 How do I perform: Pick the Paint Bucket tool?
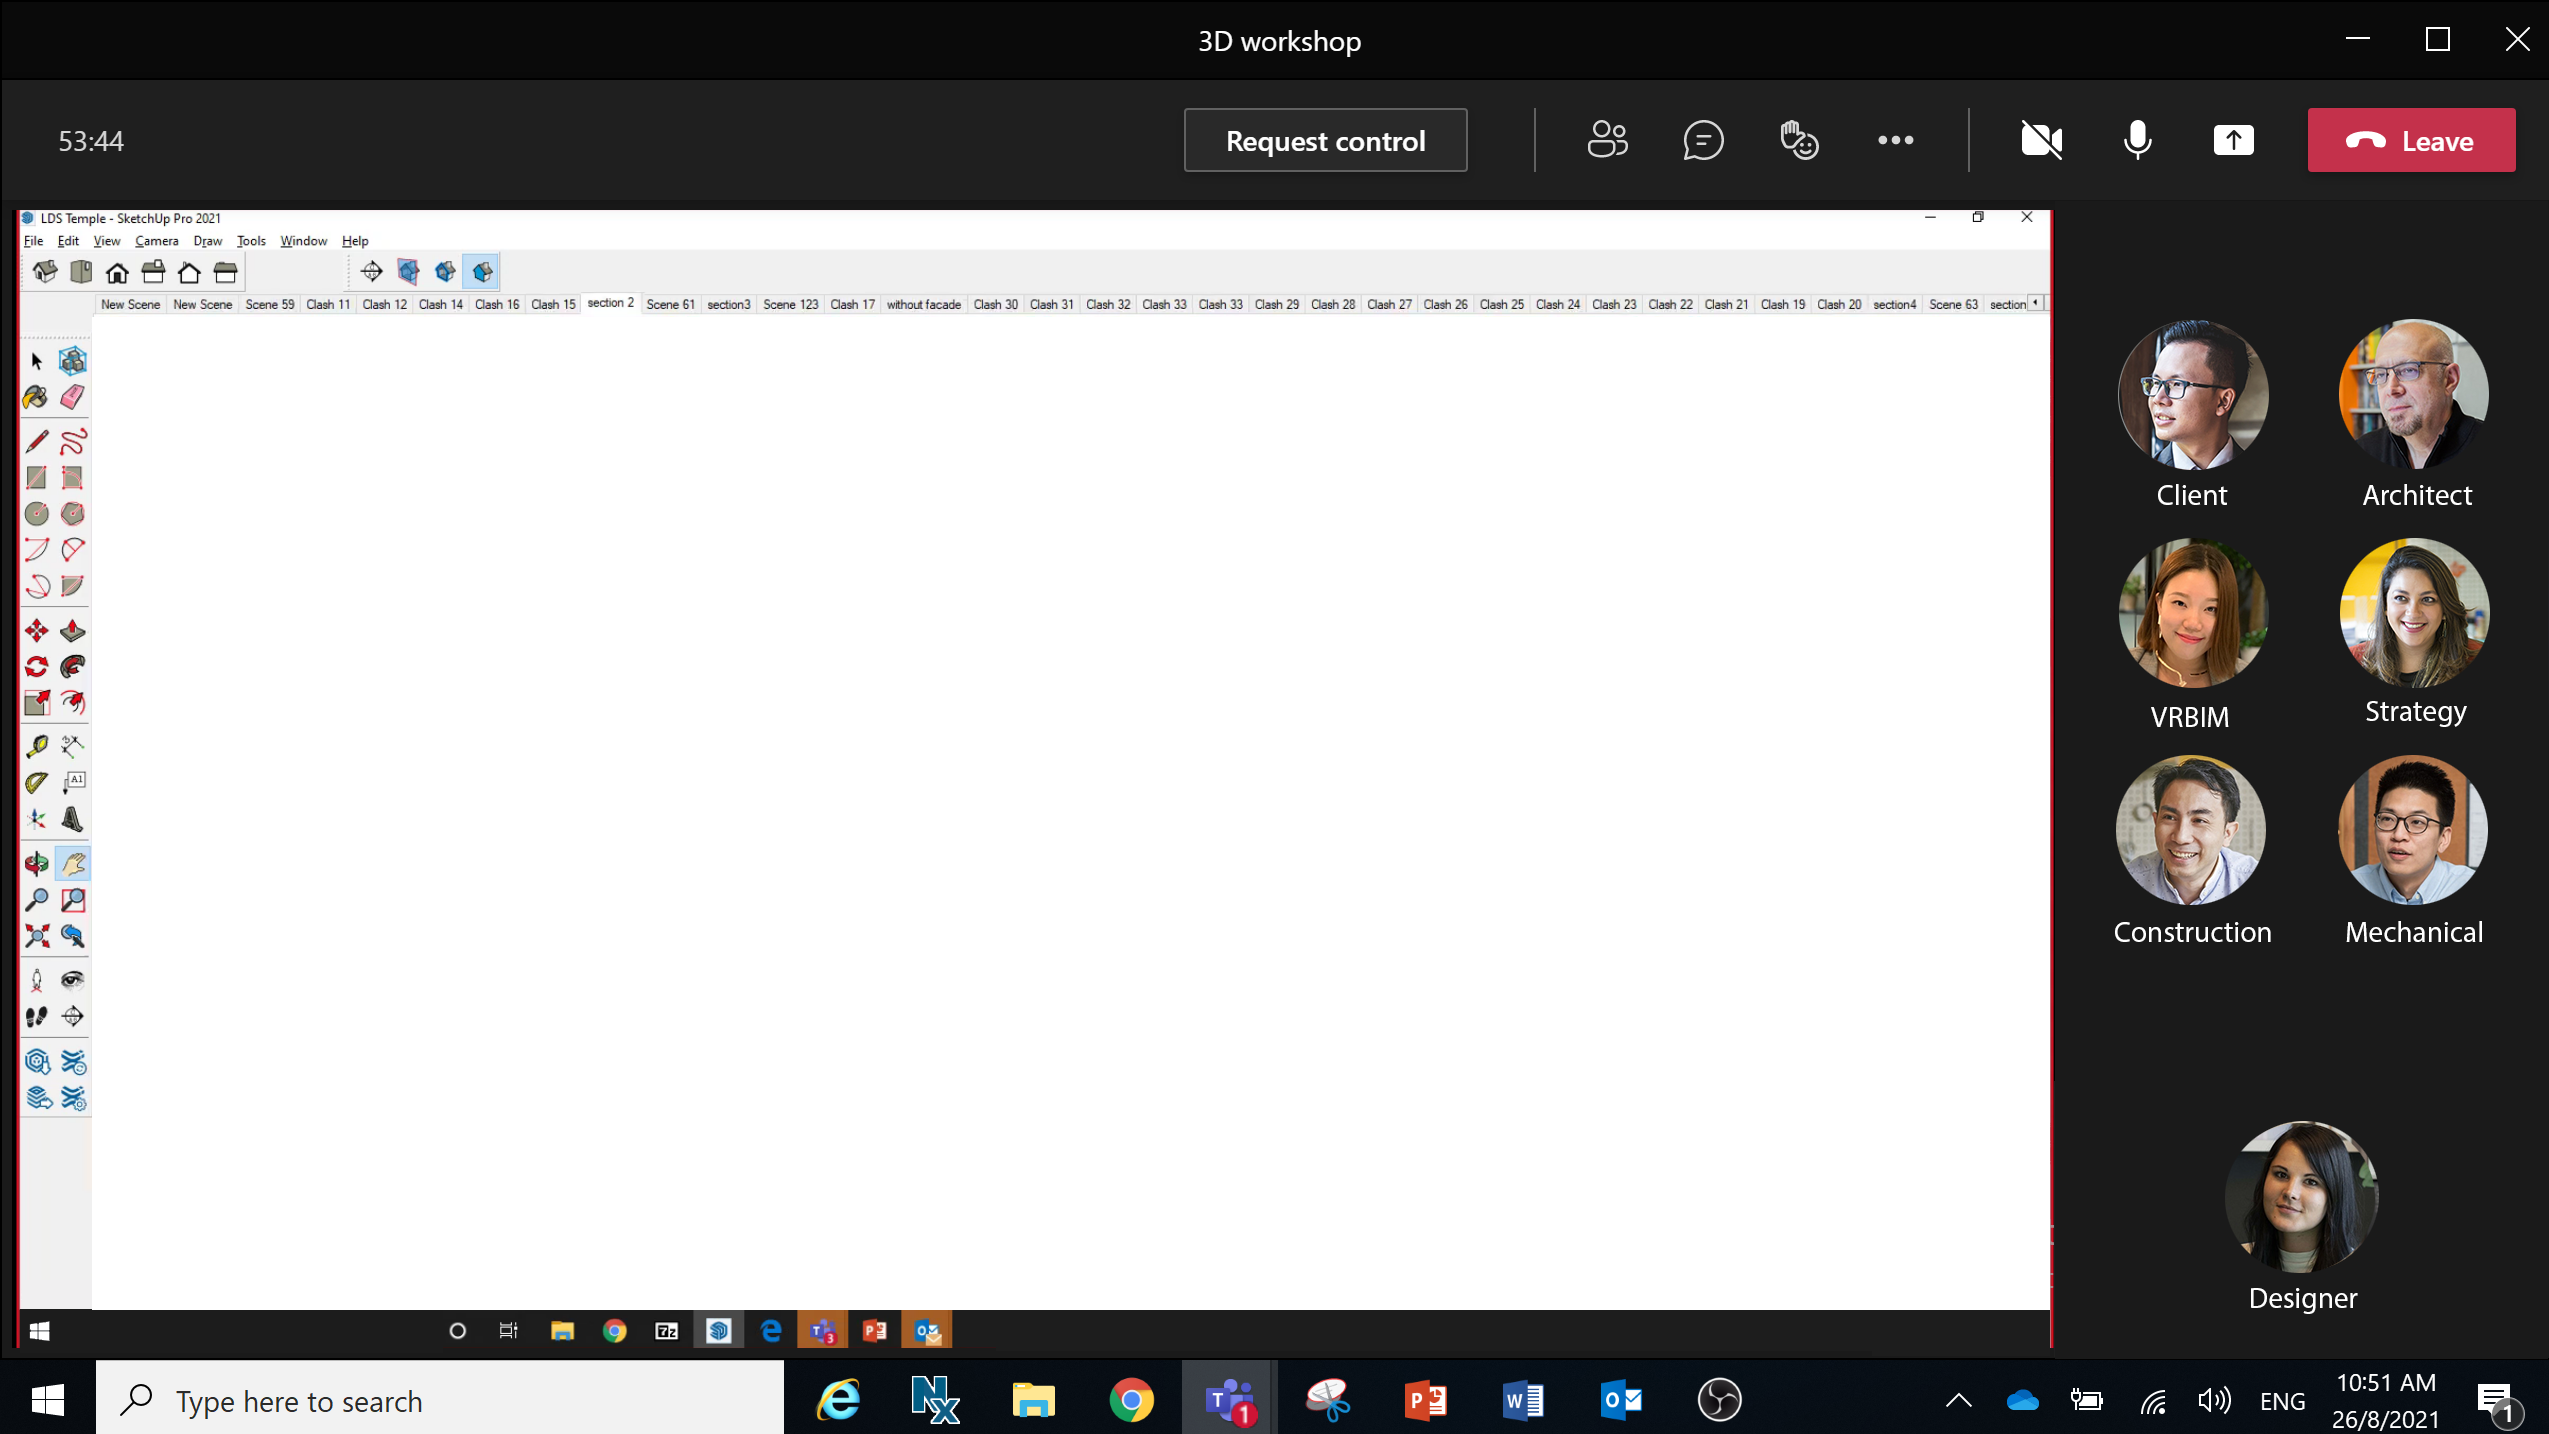tap(36, 397)
